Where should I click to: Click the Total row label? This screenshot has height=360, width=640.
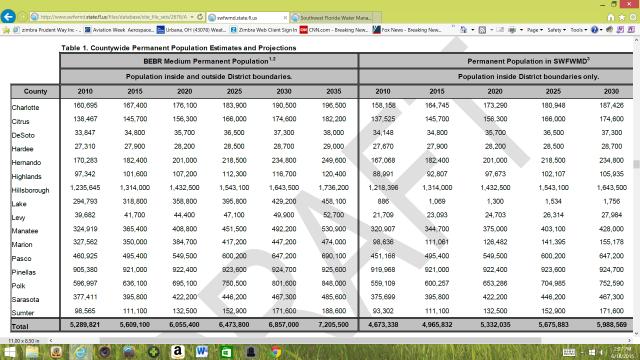tap(20, 327)
